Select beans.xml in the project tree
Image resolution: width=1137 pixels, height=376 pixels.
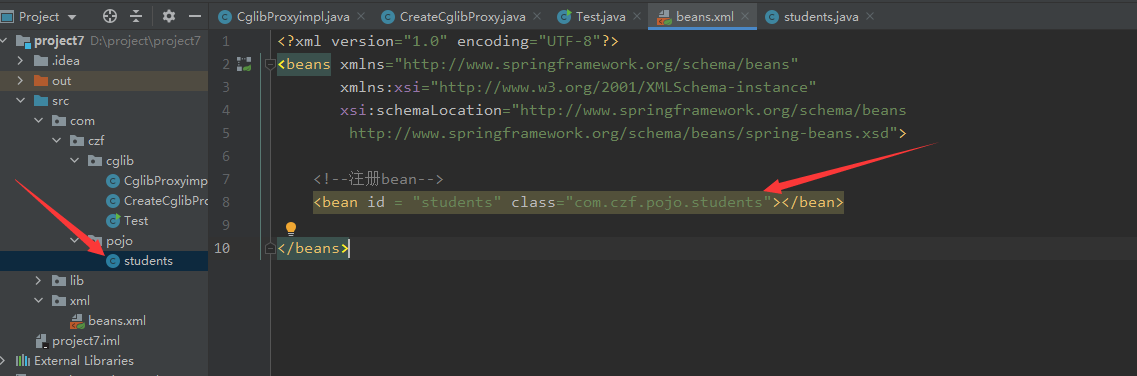click(104, 320)
